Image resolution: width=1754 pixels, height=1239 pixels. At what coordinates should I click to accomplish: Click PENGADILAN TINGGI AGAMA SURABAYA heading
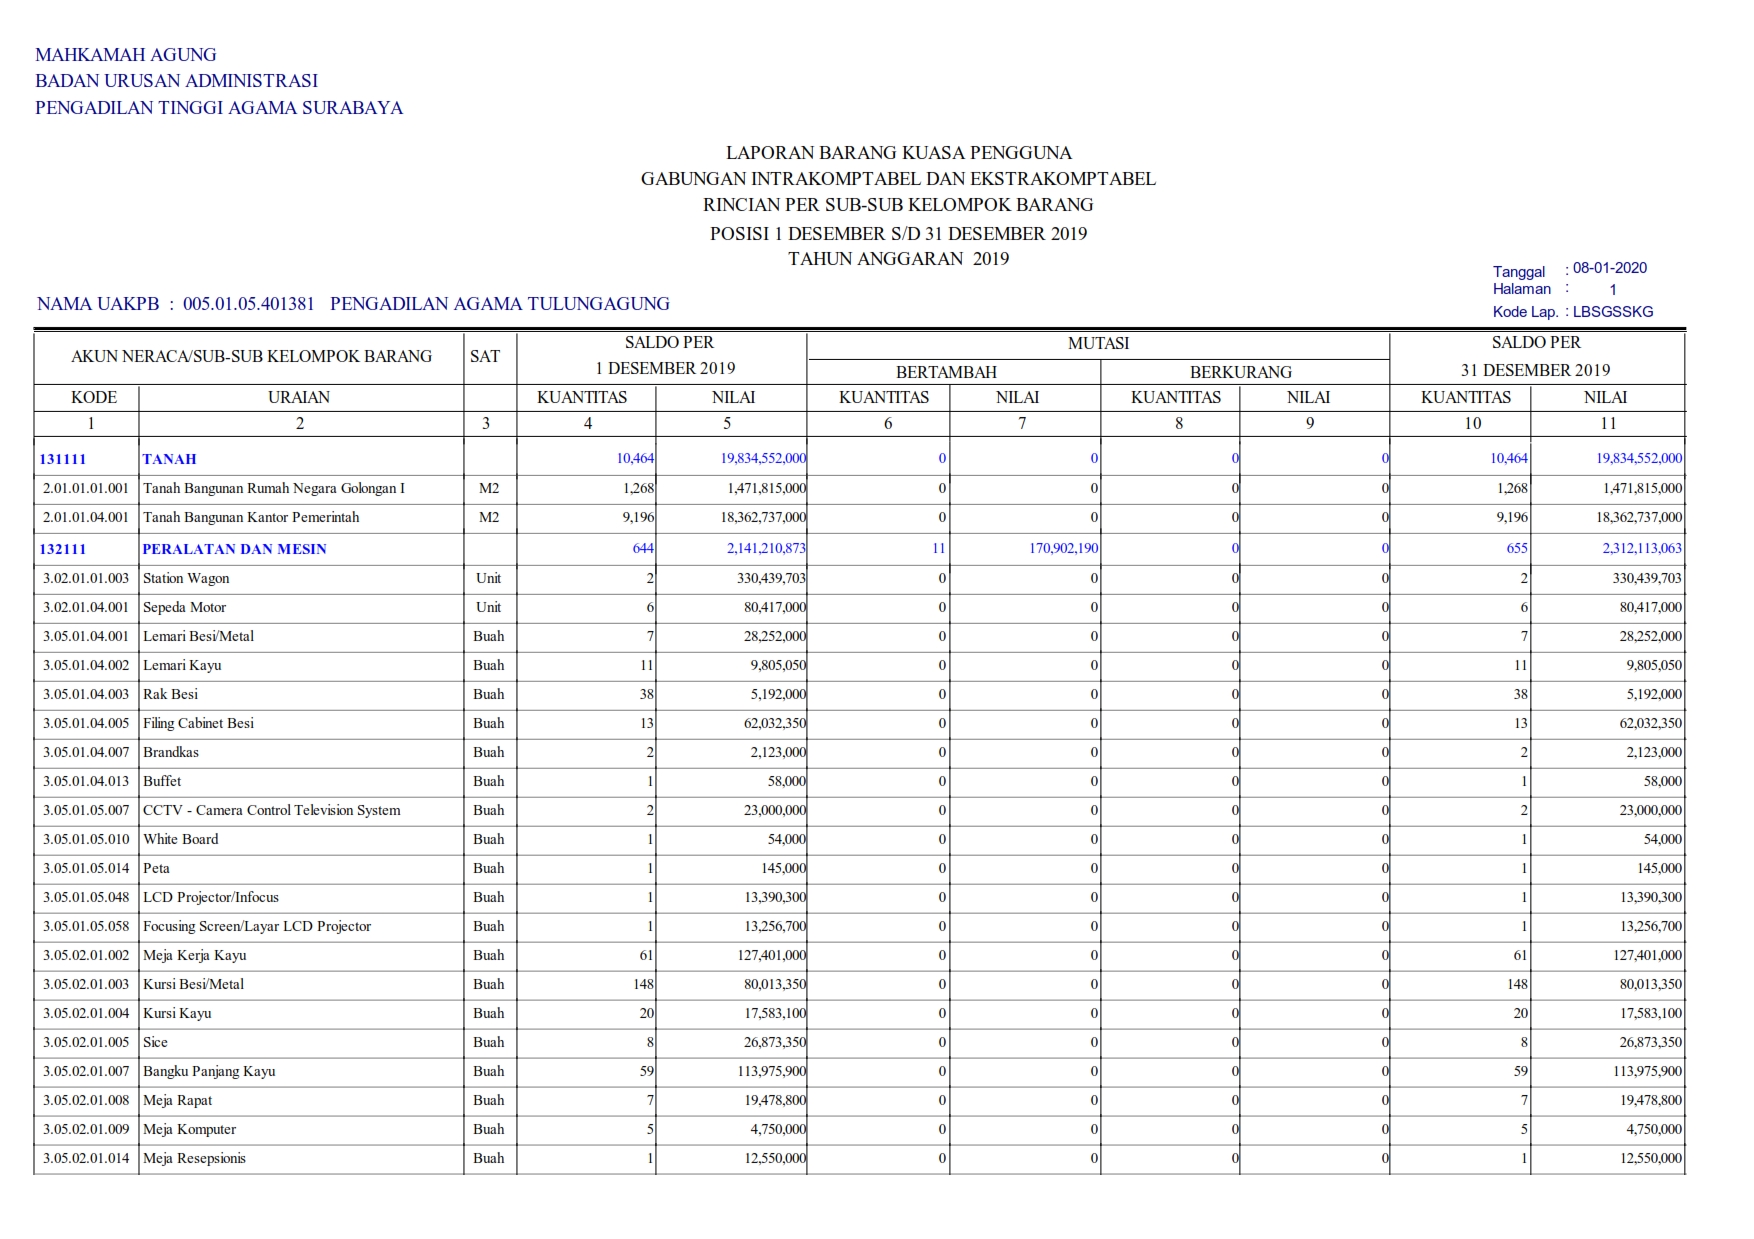(219, 108)
